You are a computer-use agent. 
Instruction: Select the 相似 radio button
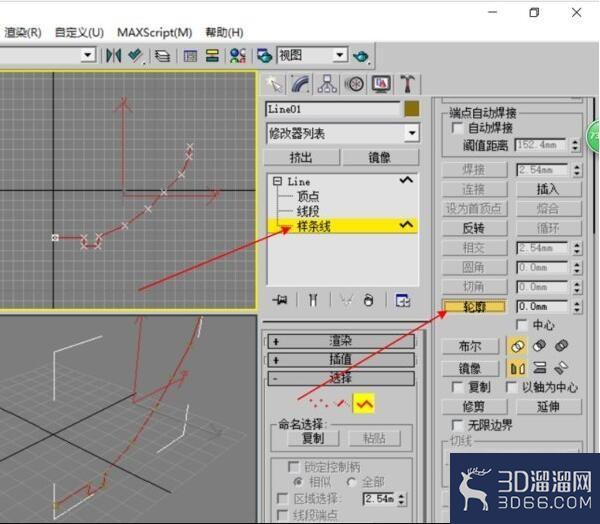click(x=298, y=482)
